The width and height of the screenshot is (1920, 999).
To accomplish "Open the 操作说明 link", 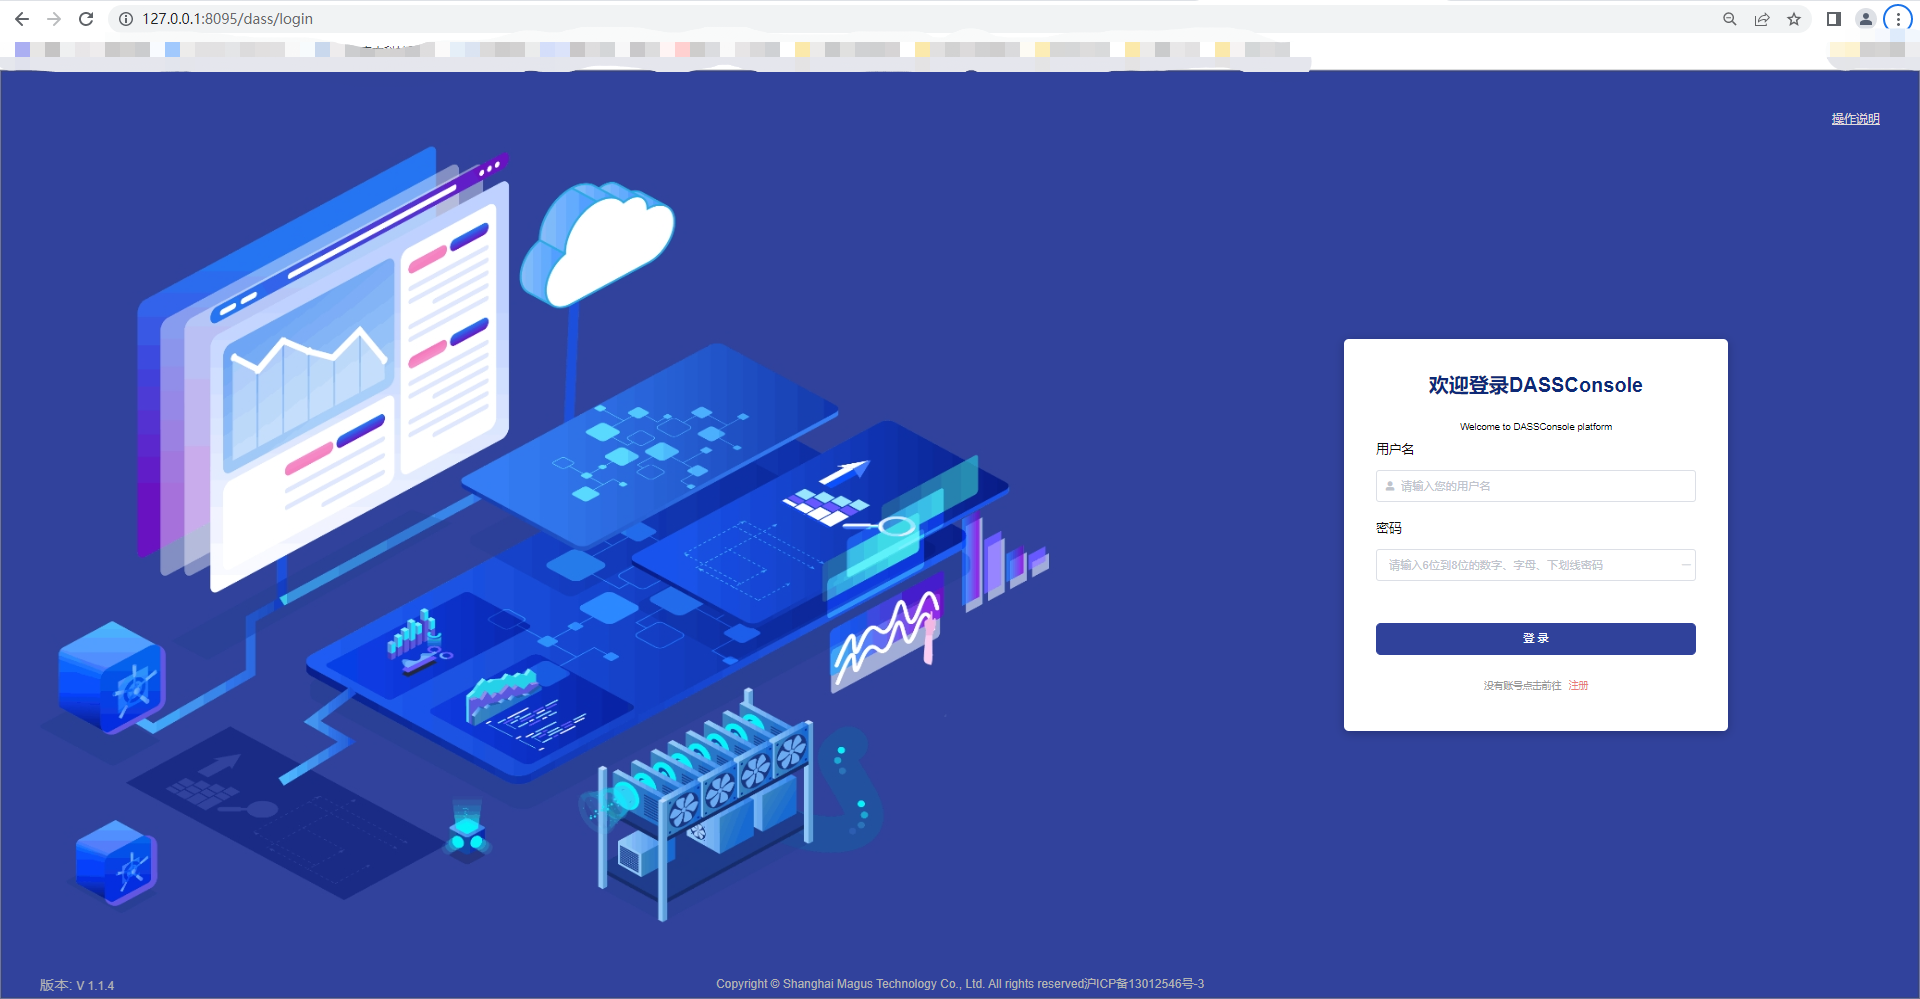I will pos(1855,119).
